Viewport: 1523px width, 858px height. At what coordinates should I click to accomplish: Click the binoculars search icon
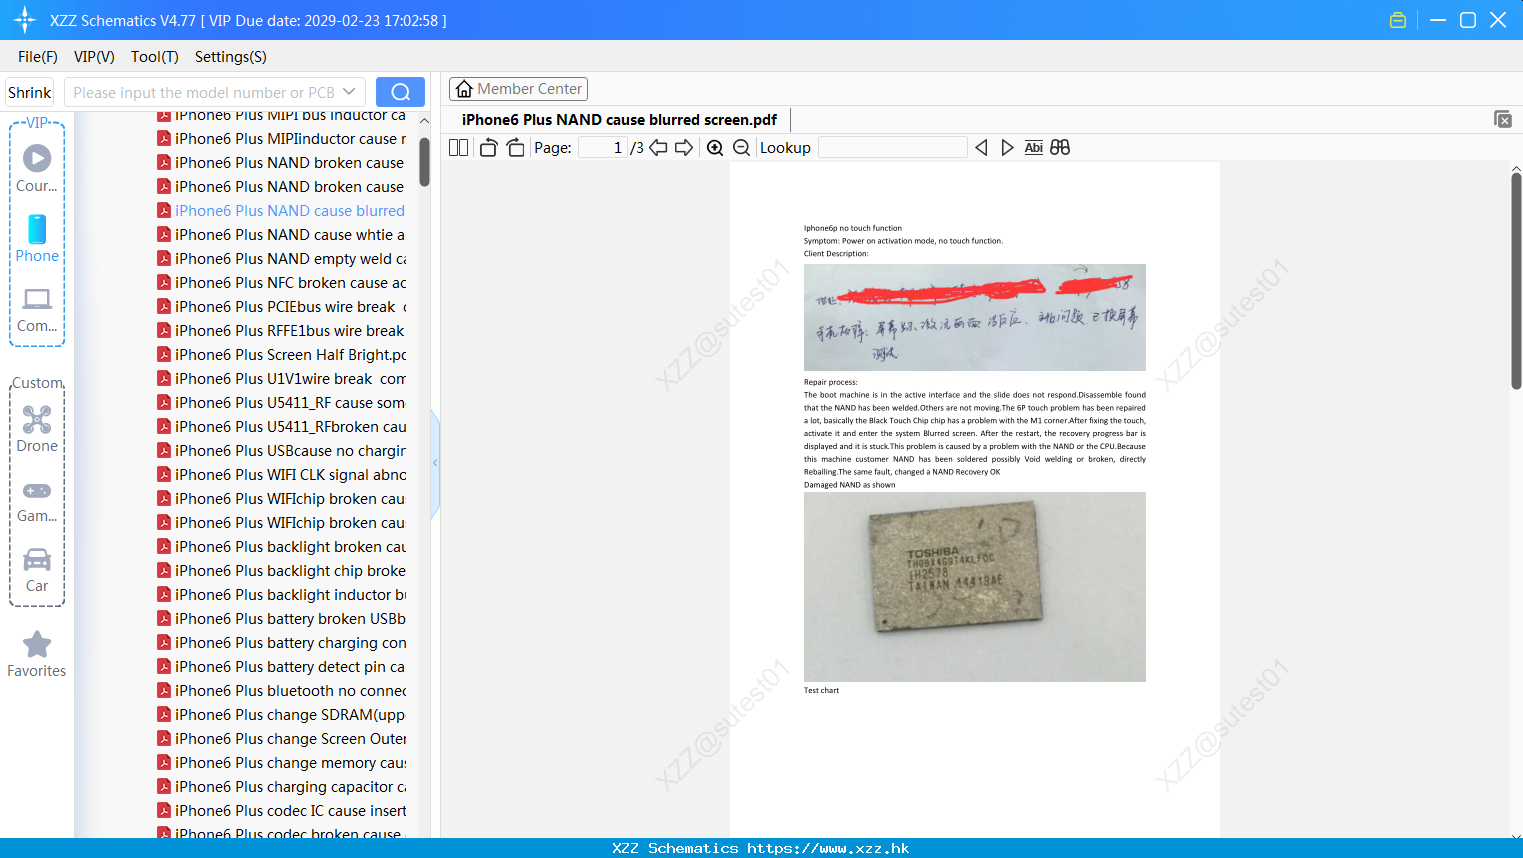[1060, 148]
